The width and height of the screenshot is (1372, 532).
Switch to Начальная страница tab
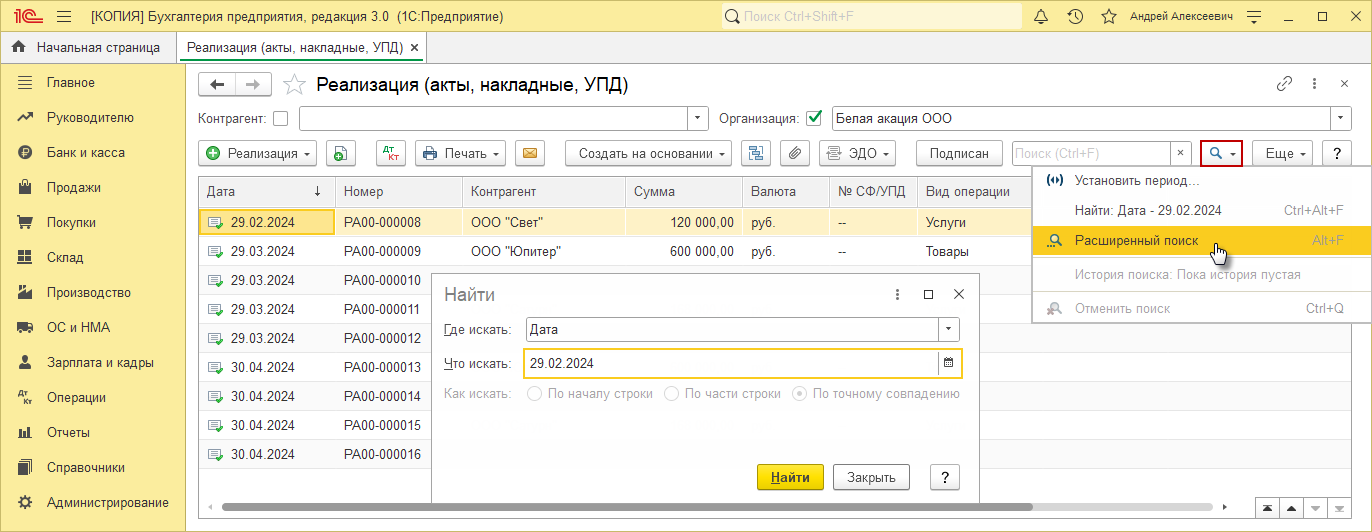click(x=88, y=47)
